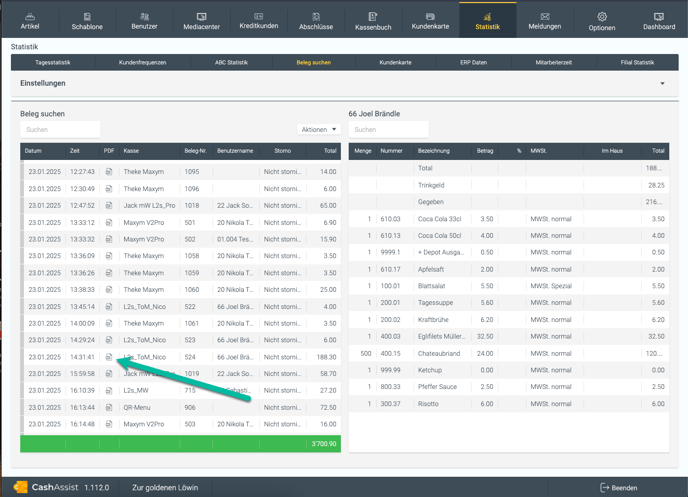Screen dimensions: 688x497
Task: Open PDF icon for Beleg 1096
Action: coord(109,189)
